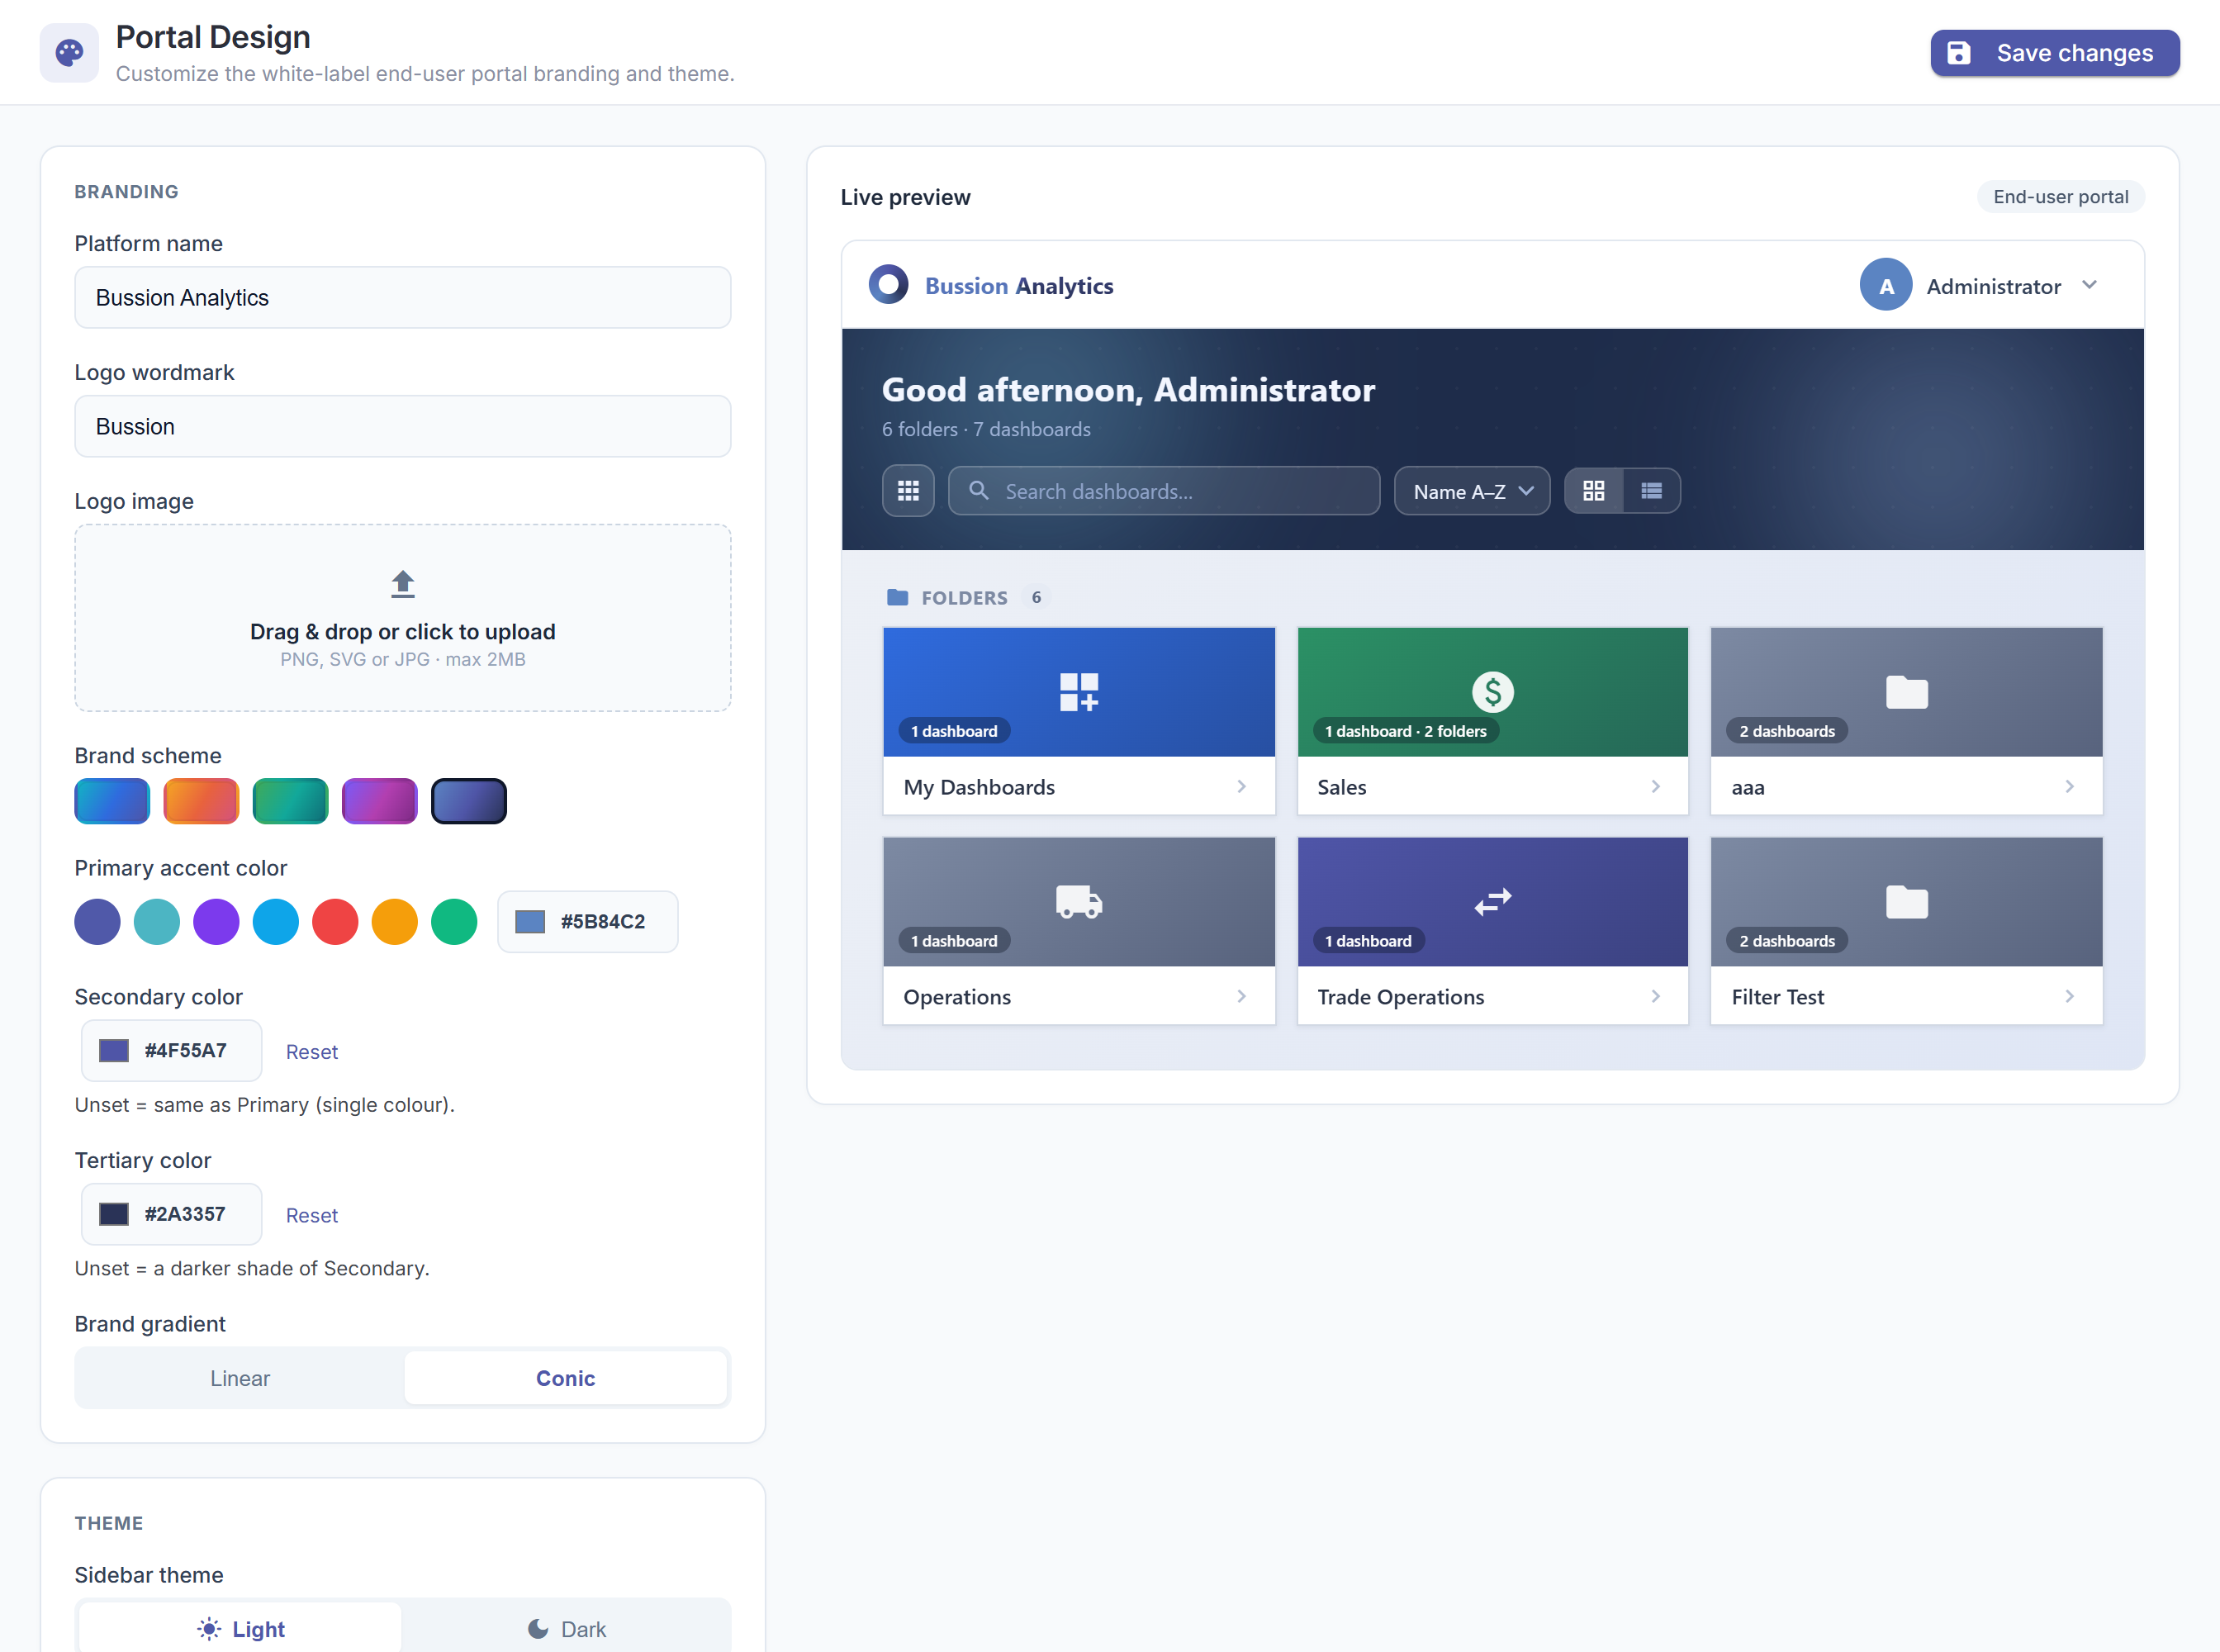Click the swap arrows icon on Trade Operations
2220x1652 pixels.
[x=1492, y=902]
